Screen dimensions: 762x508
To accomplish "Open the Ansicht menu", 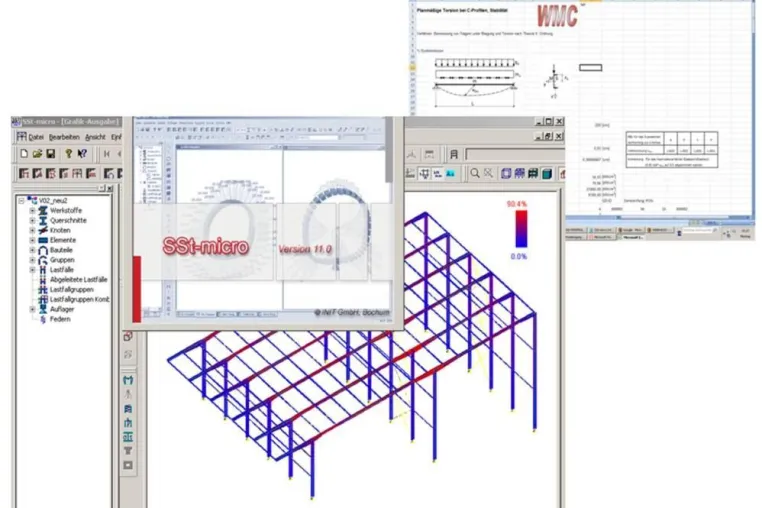I will 95,137.
